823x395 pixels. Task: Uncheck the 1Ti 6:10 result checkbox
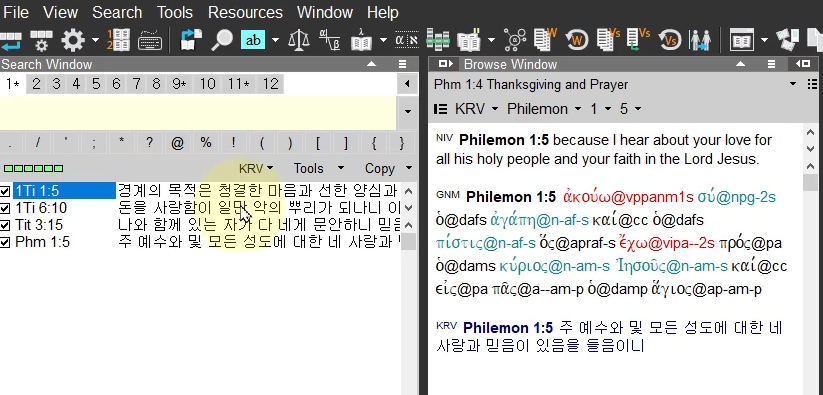[x=5, y=208]
